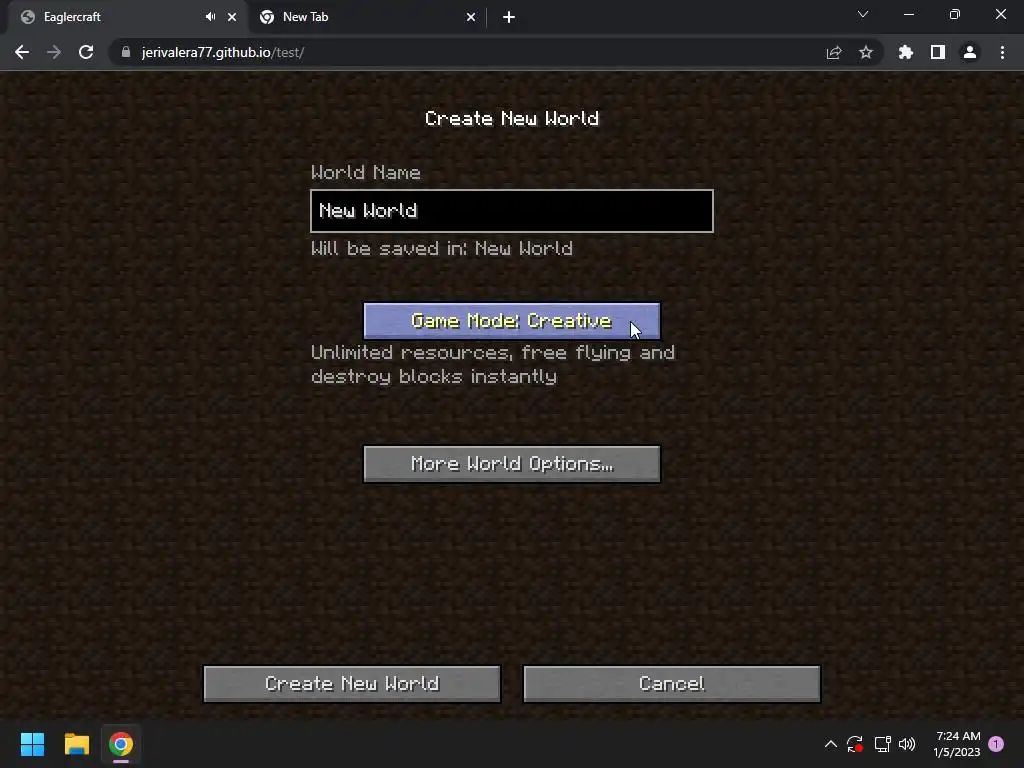Open More World Options

[512, 464]
